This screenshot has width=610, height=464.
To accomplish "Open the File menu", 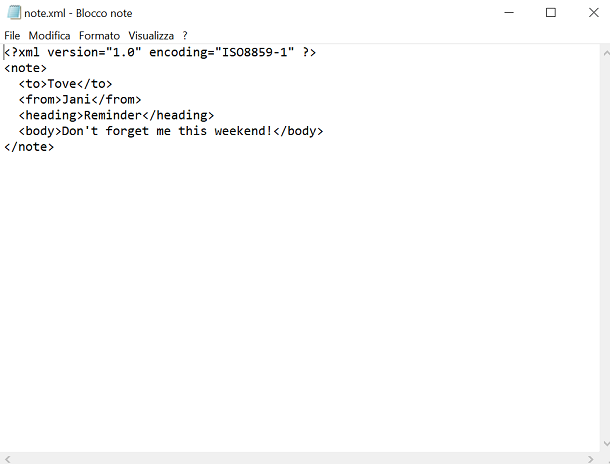I will tap(12, 36).
